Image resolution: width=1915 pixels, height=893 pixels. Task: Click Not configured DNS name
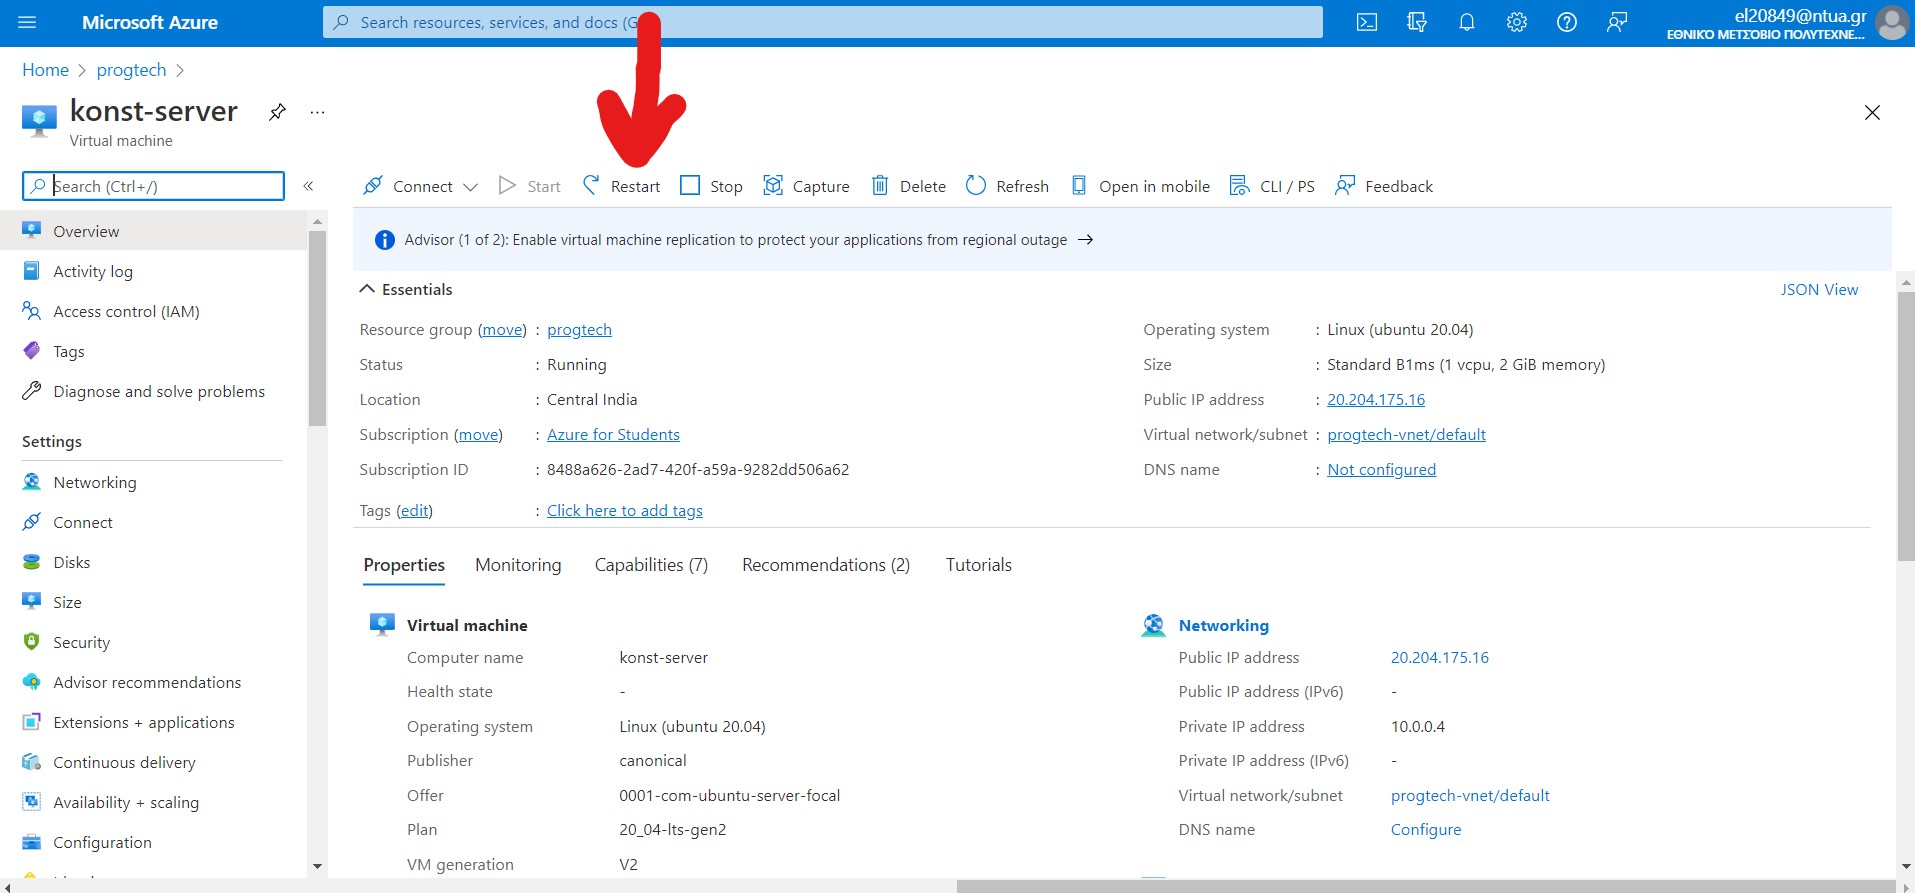[1381, 470]
